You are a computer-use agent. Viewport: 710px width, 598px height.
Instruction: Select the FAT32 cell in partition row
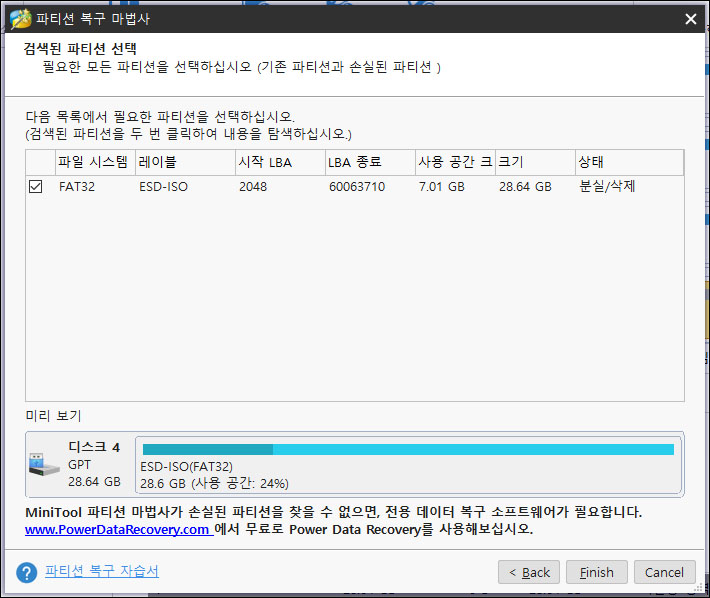pos(77,187)
